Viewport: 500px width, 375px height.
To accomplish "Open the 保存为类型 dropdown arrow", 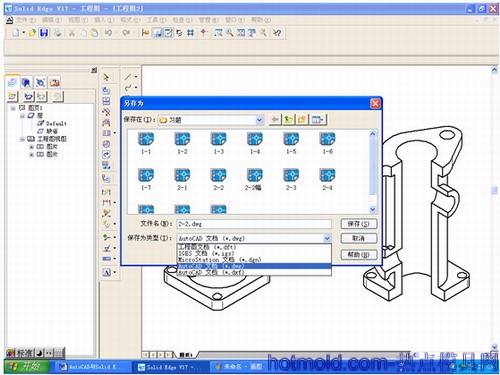I will point(327,238).
